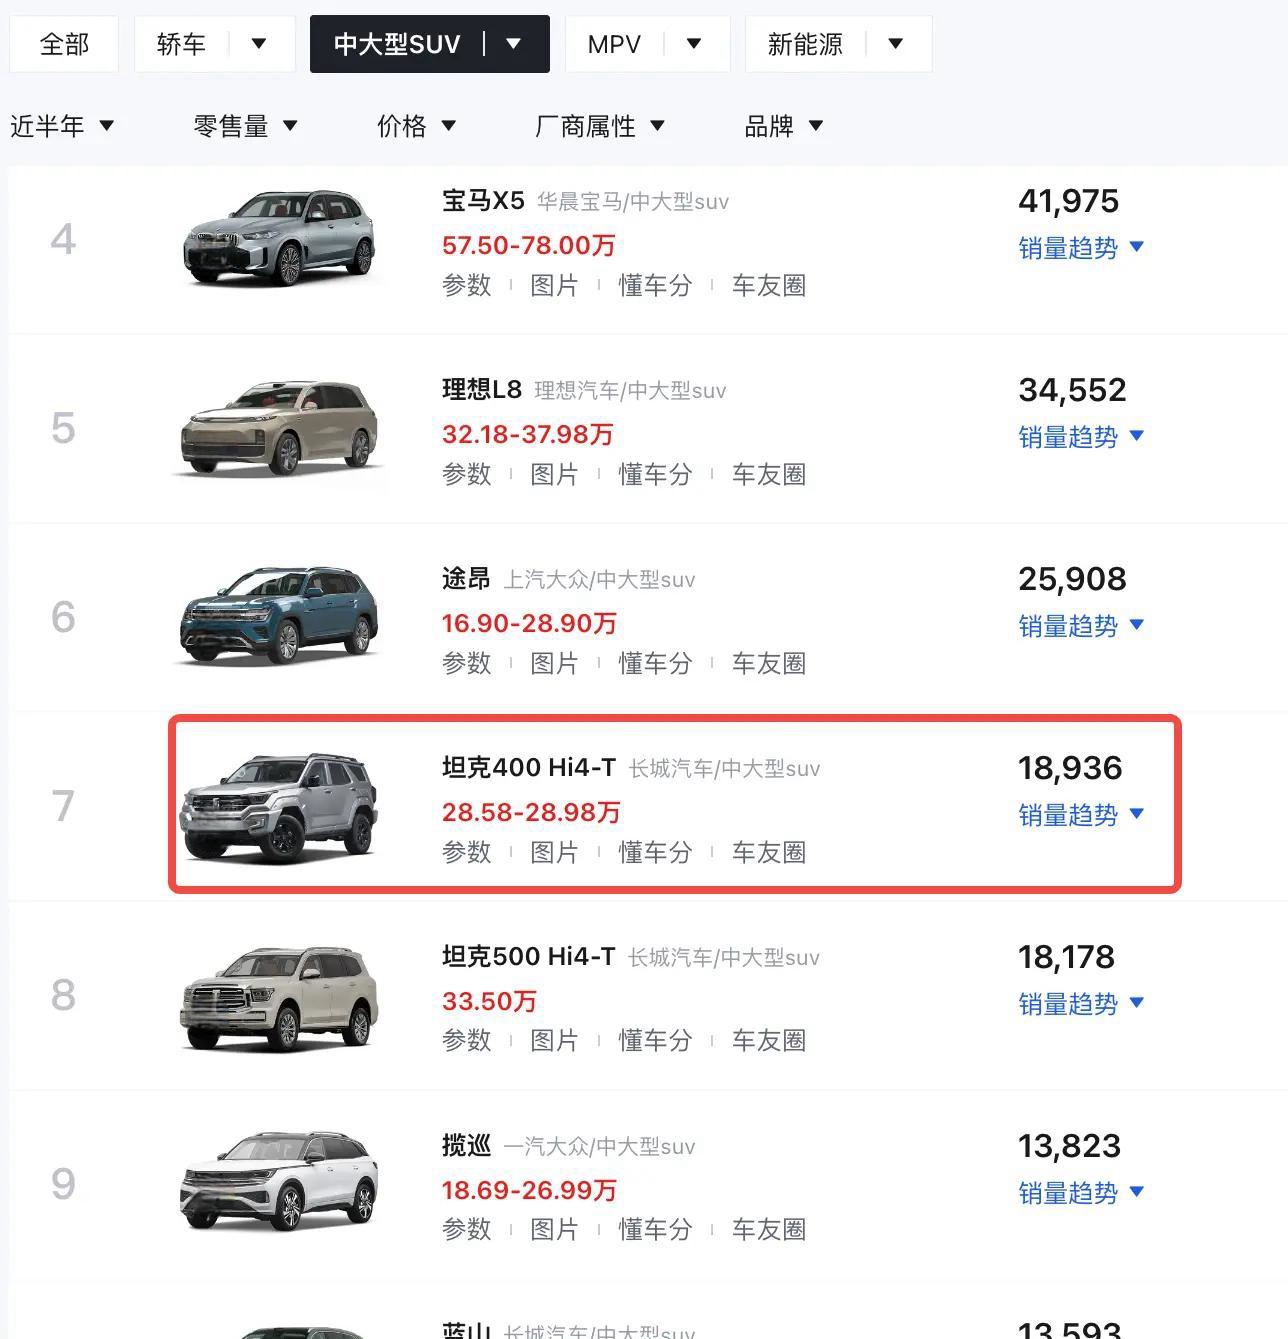Open 参数 link for 理想L8

467,474
